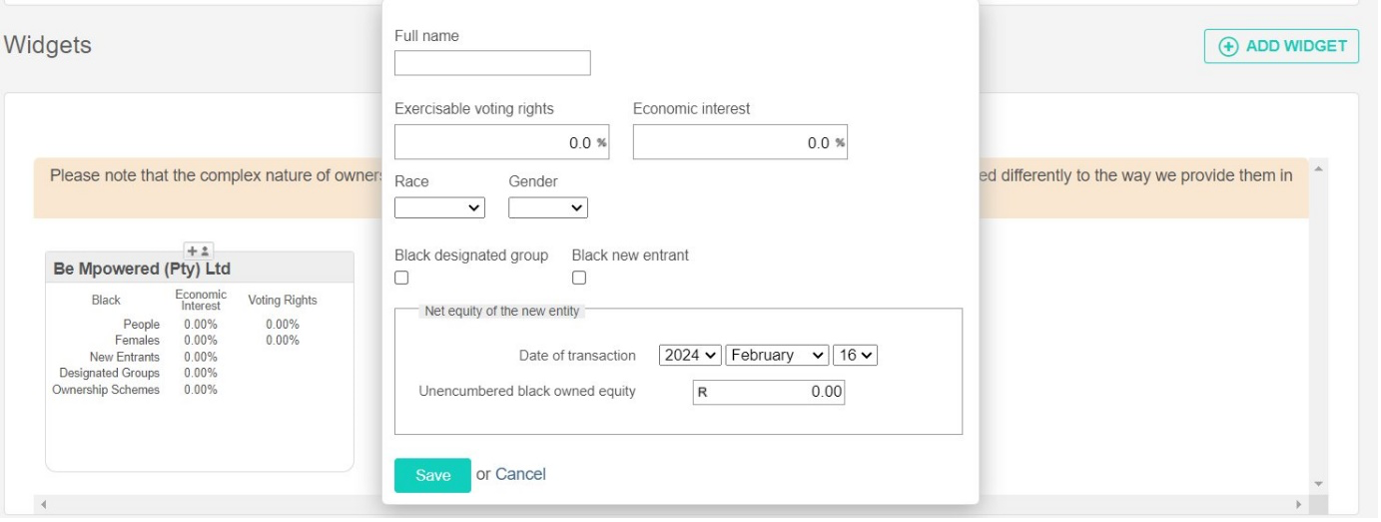Click the Unencumbered black owned equity field
Viewport: 1381px width, 522px height.
[769, 393]
